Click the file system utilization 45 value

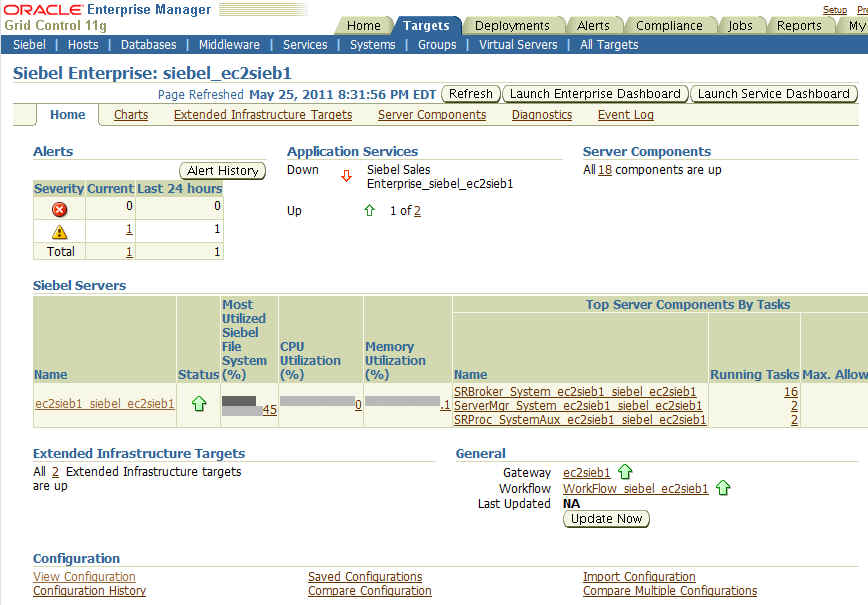click(x=270, y=410)
